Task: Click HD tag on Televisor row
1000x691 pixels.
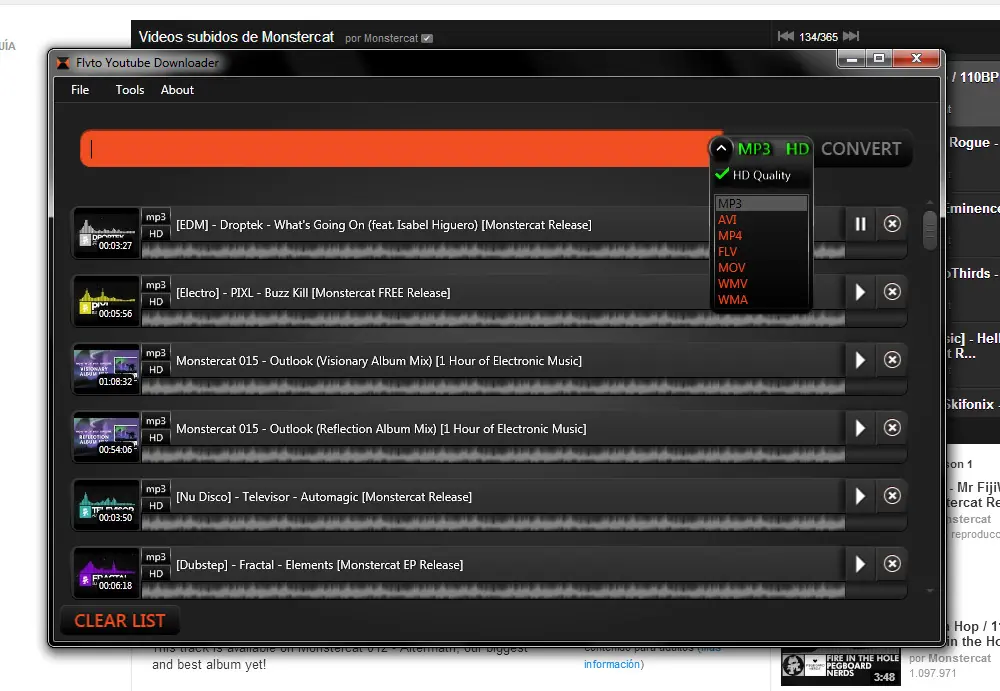Action: click(156, 505)
